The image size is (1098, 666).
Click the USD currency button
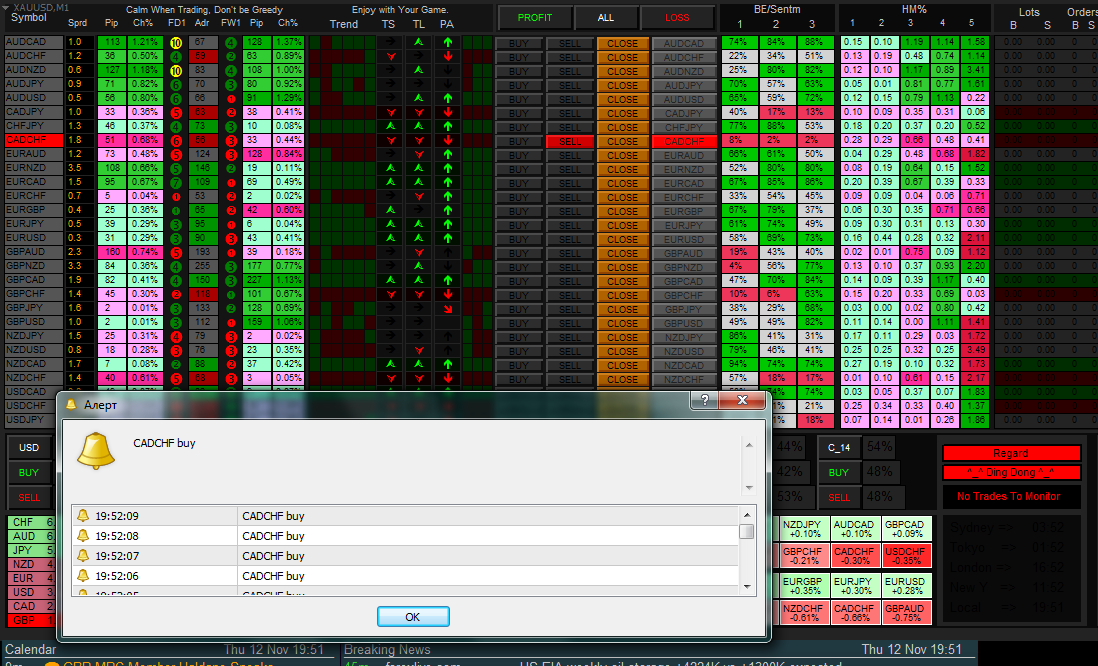29,448
